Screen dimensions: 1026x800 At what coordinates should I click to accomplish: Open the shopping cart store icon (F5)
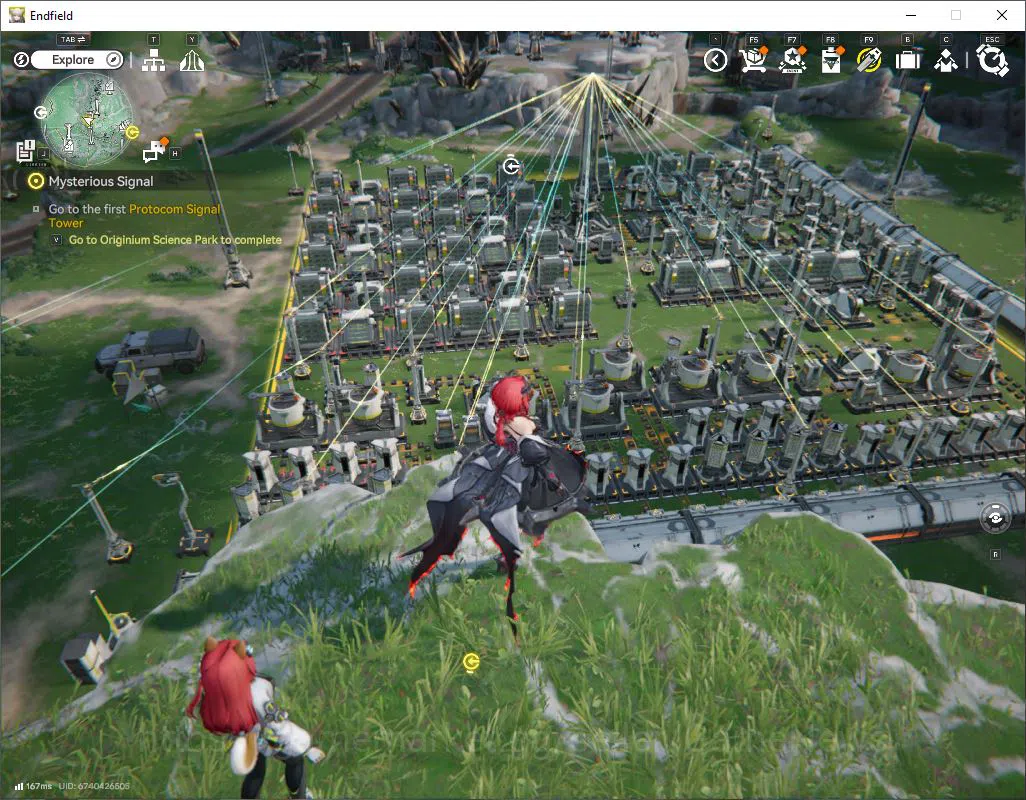[753, 60]
